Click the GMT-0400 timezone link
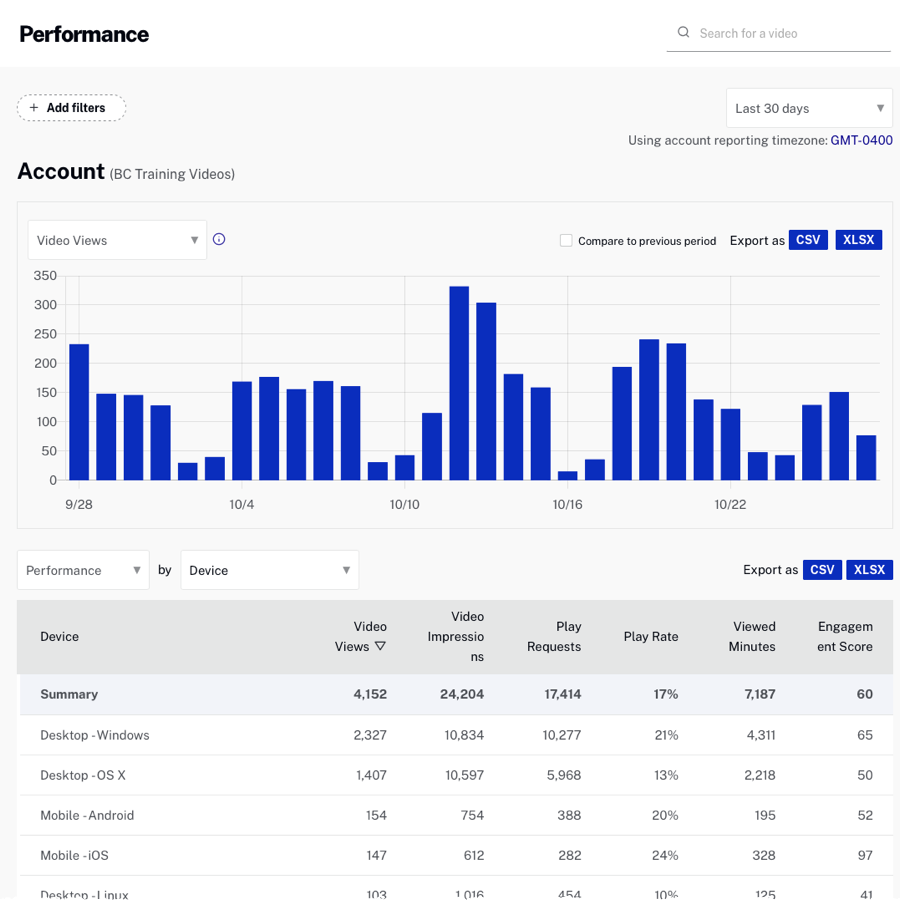 pyautogui.click(x=861, y=140)
